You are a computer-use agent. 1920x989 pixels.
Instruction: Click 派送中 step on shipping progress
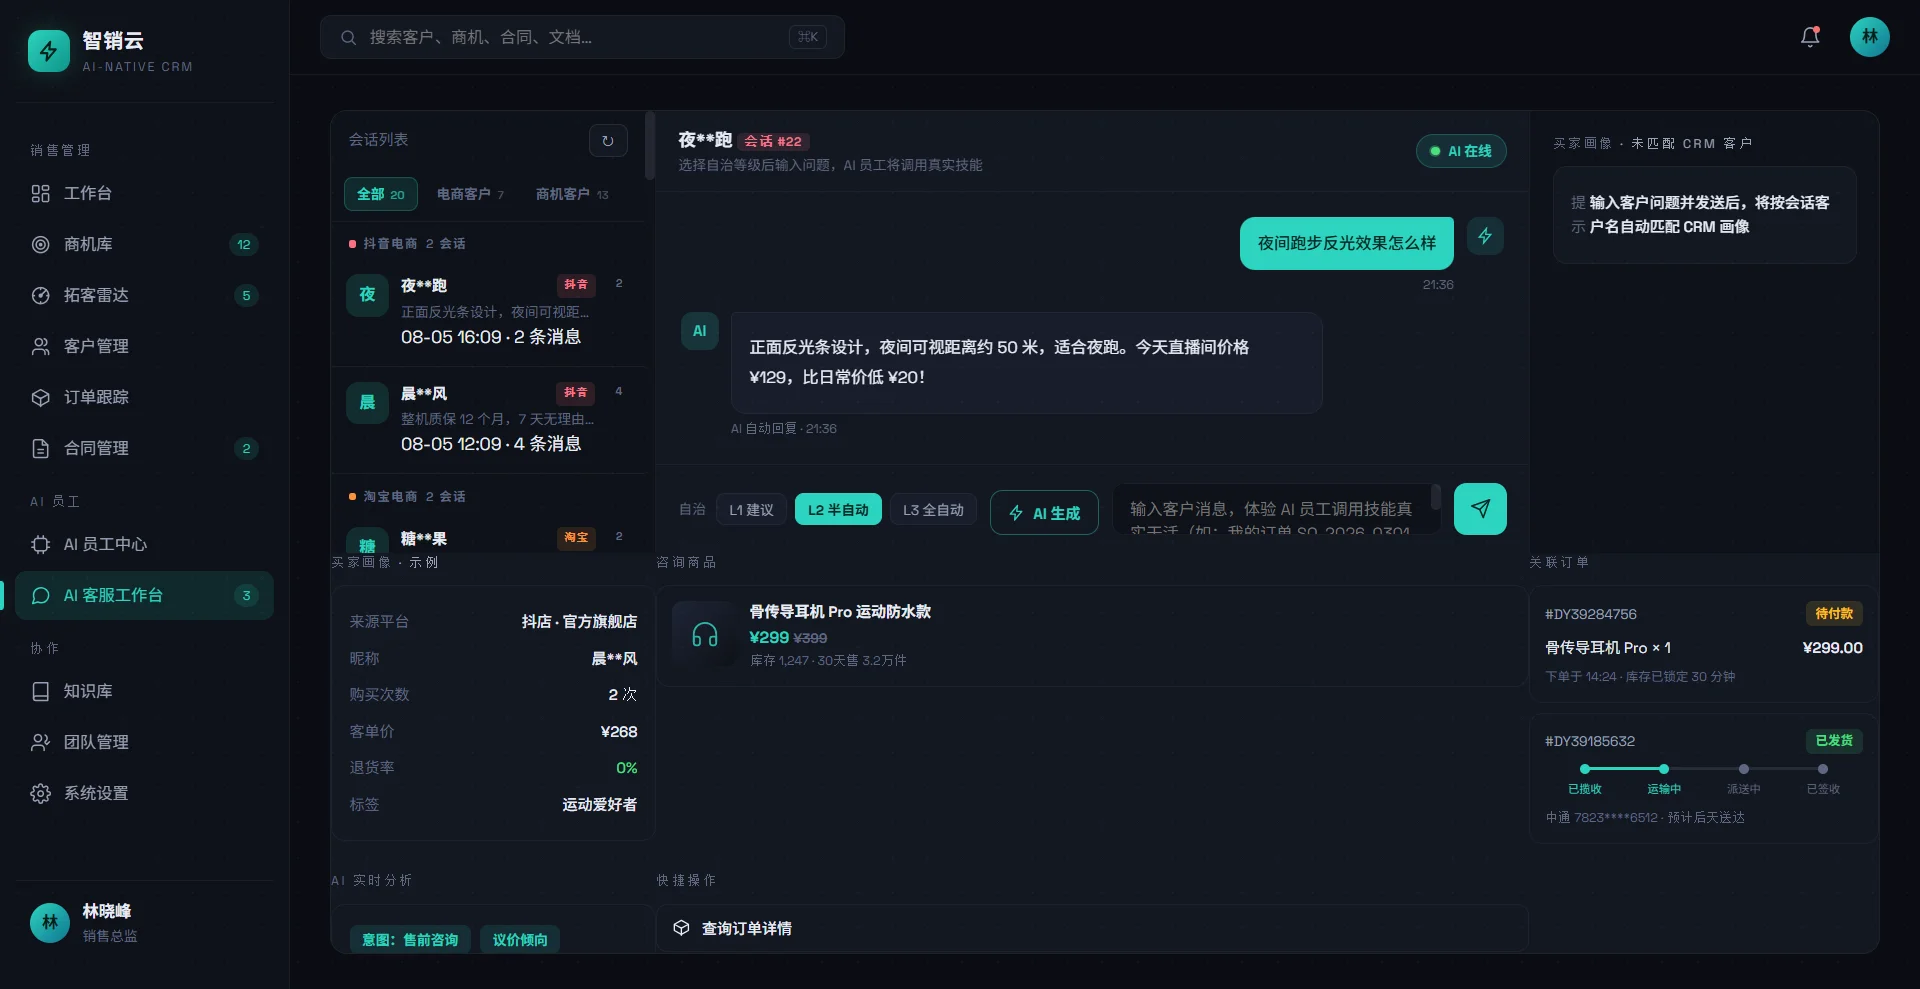1743,778
